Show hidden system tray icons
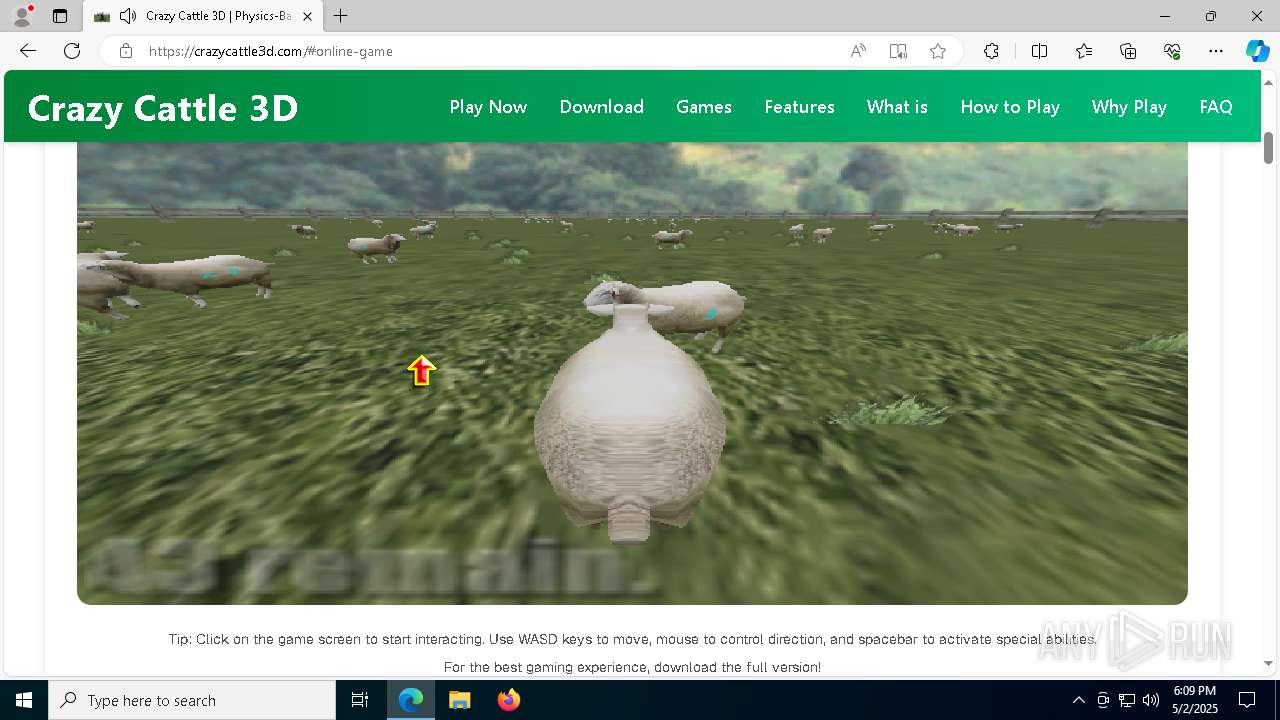1280x720 pixels. coord(1078,700)
